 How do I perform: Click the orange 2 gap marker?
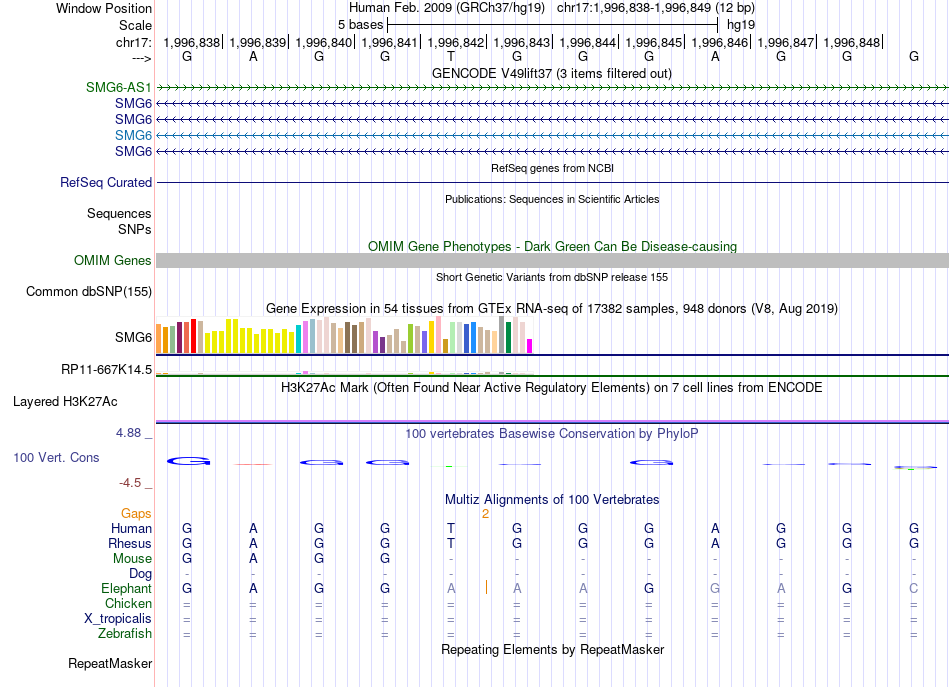[x=485, y=514]
